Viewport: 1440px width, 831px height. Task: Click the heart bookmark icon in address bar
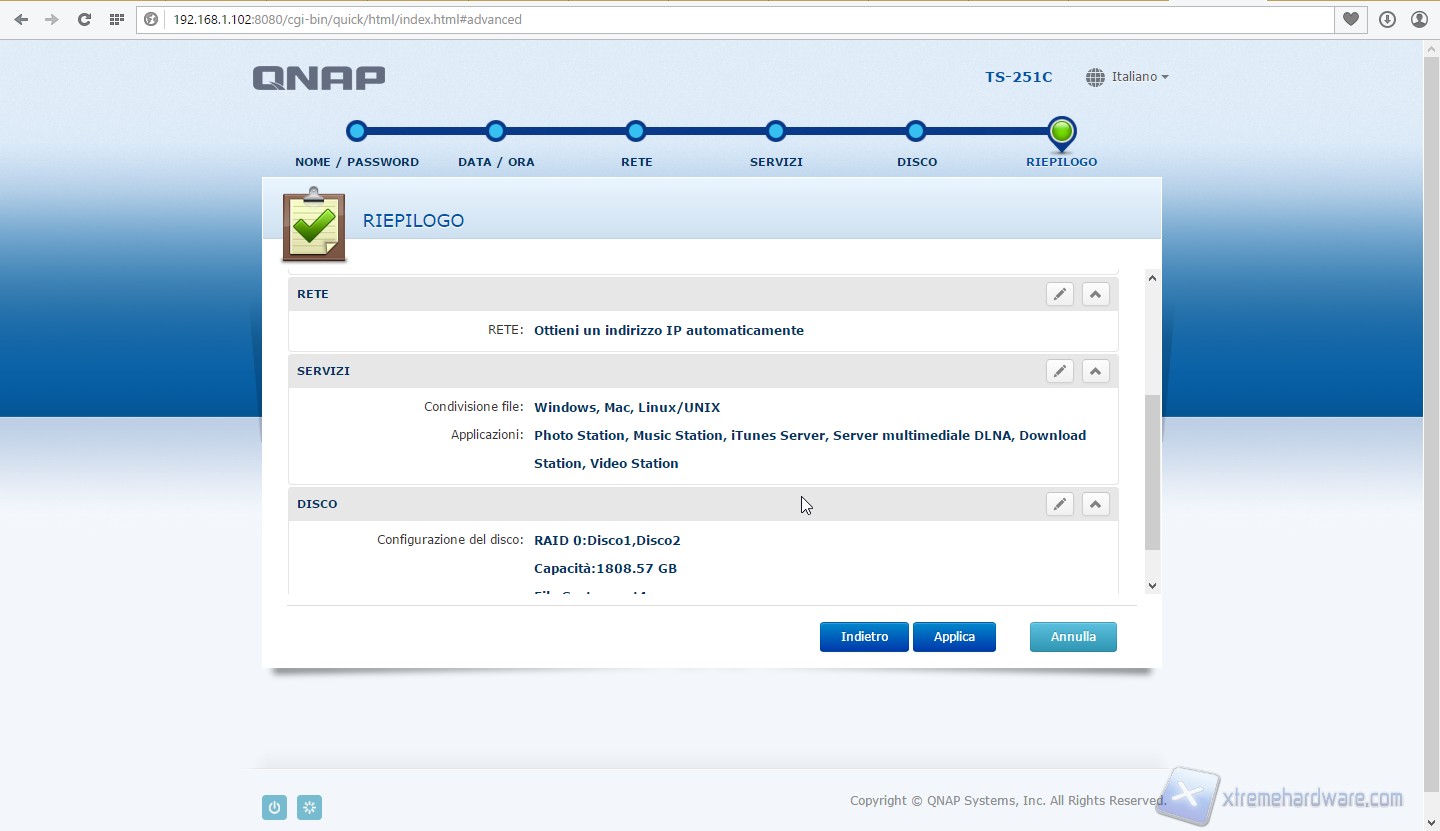click(x=1351, y=19)
